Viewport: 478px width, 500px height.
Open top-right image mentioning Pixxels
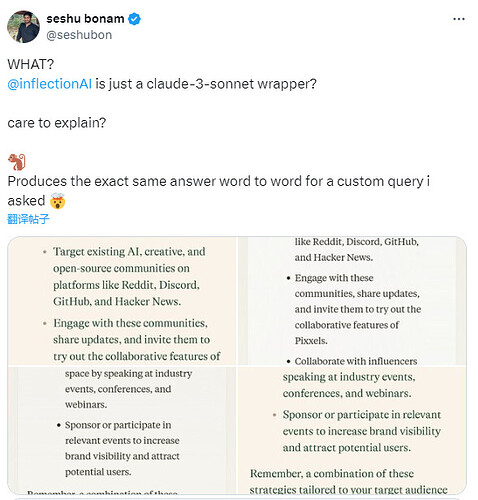click(x=352, y=301)
